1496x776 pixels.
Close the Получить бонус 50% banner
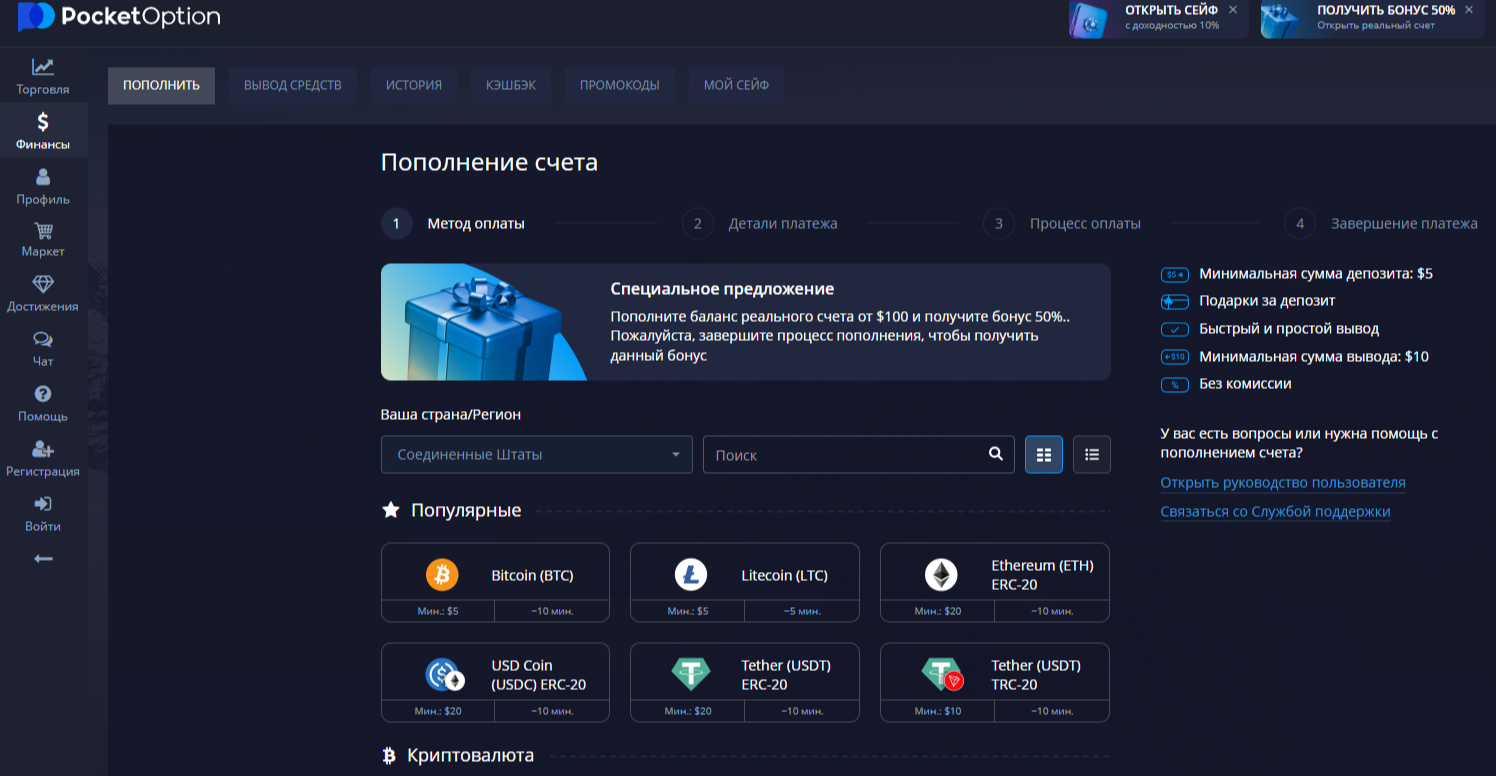(1469, 9)
